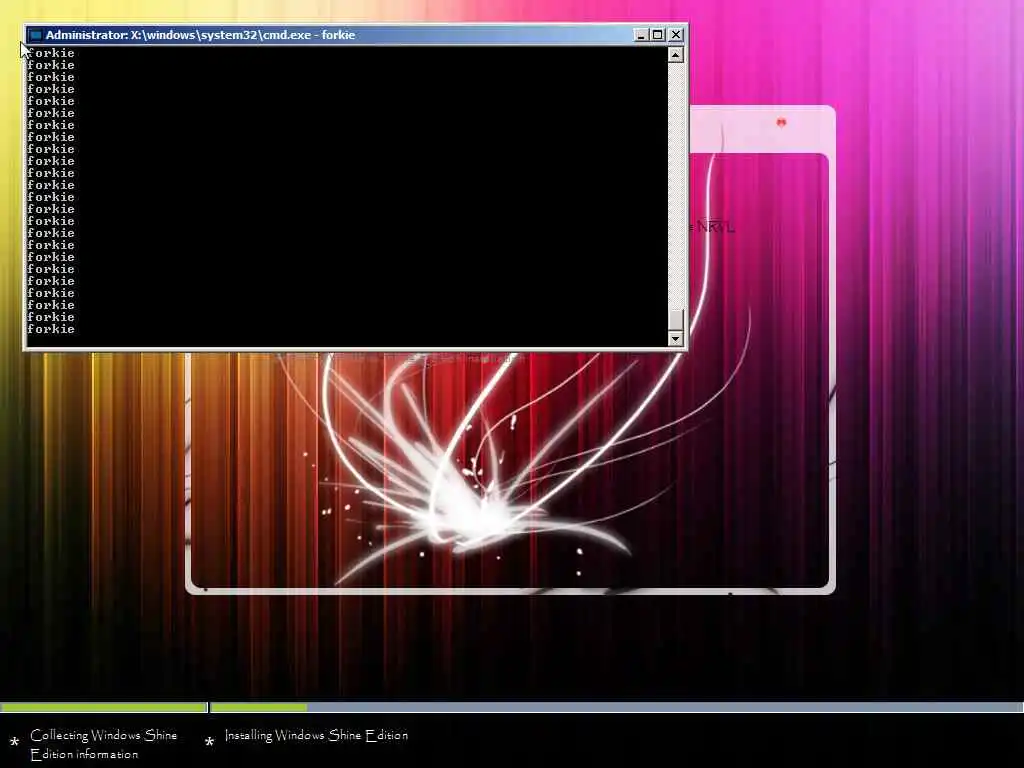Click the asterisk beside Collecting Windows Shine
Screen dimensions: 1024x768
click(x=14, y=743)
